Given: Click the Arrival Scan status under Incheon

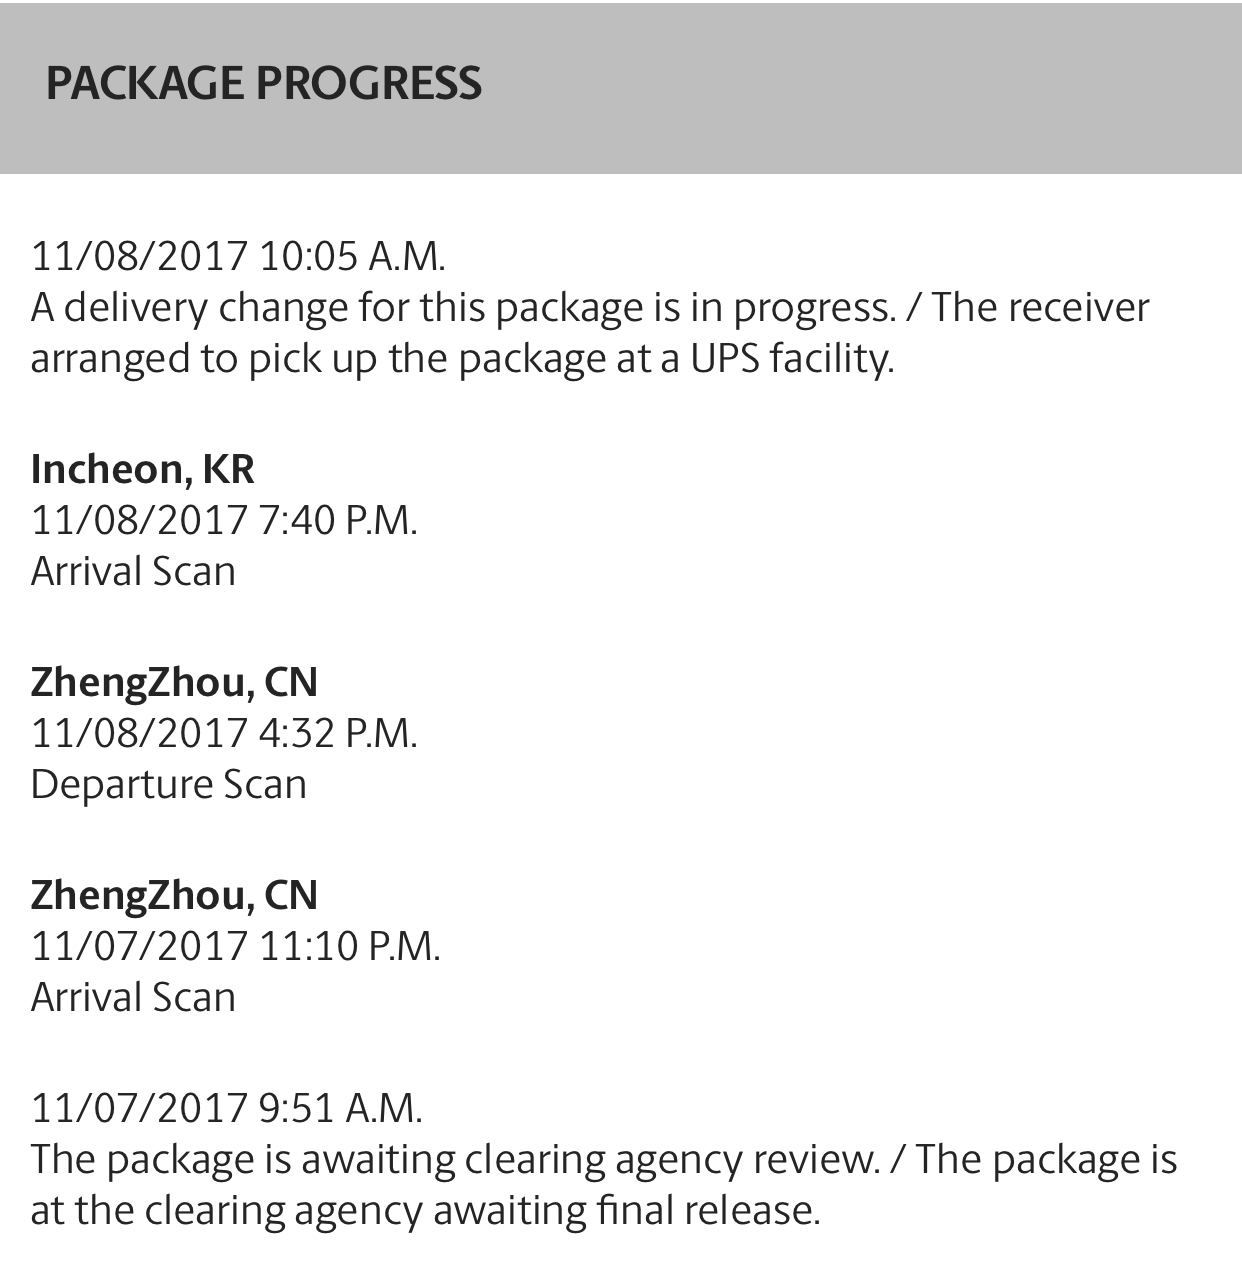Looking at the screenshot, I should (133, 571).
